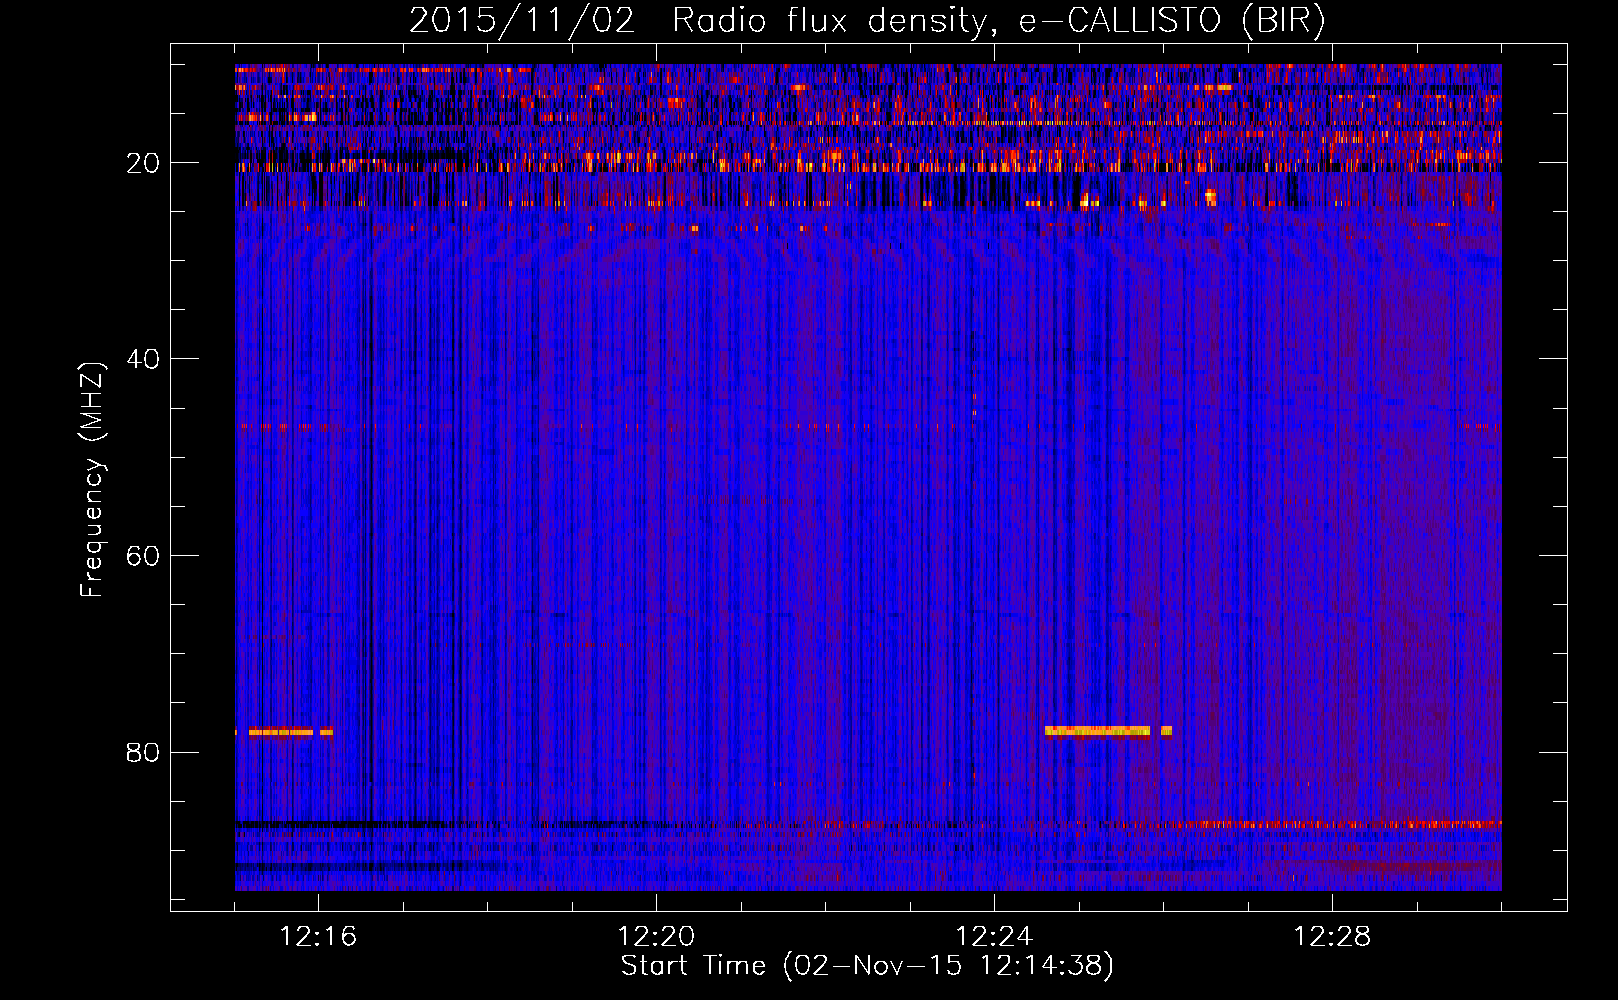Click the 60 MHz frequency tick label
Screen dimensions: 1618x1000
click(x=143, y=556)
